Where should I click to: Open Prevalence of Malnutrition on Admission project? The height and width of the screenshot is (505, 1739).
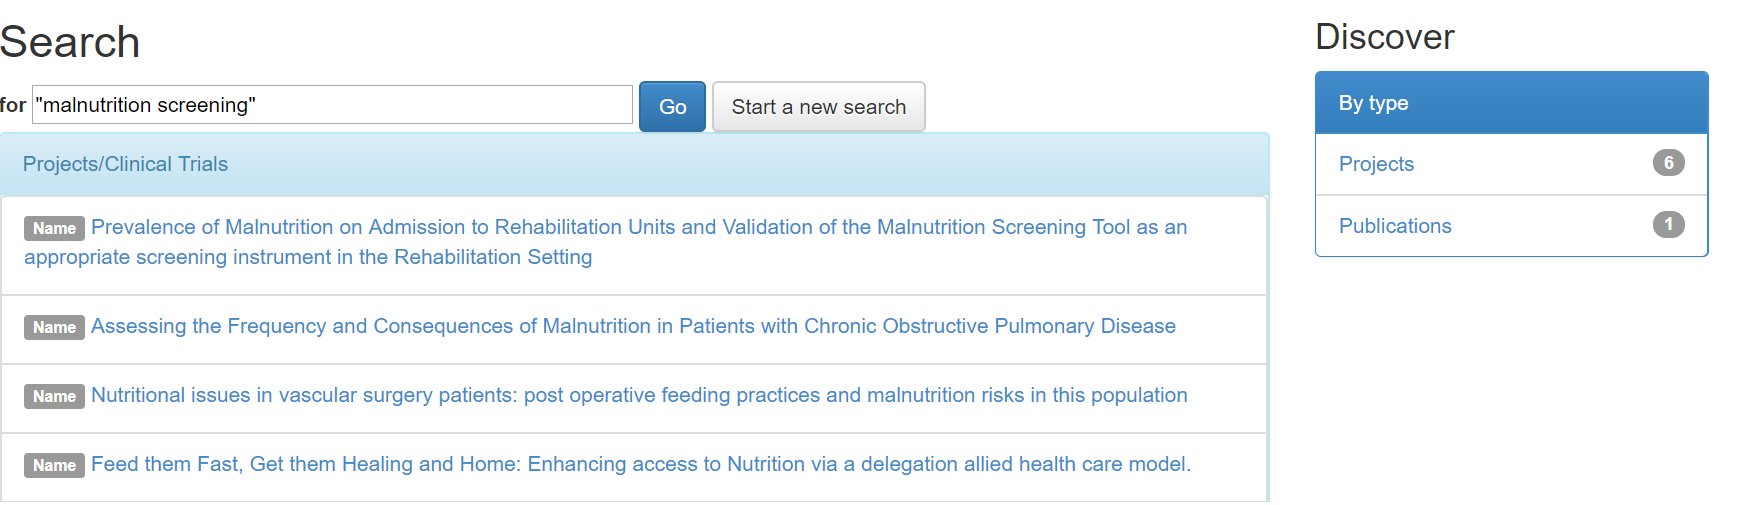click(x=605, y=242)
